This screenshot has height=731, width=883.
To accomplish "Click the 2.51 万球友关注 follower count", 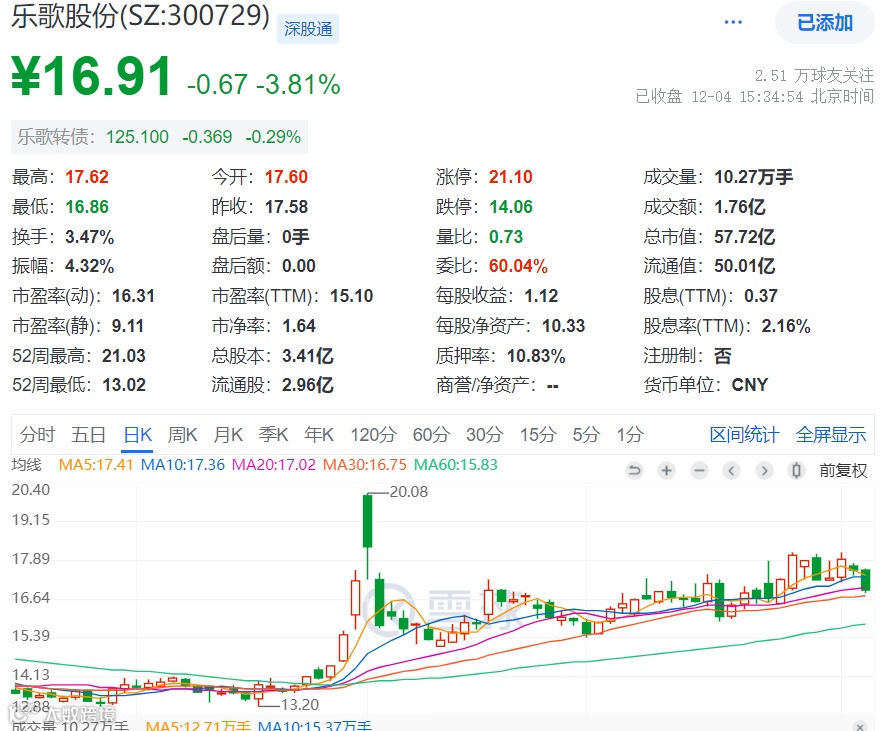I will (x=814, y=75).
